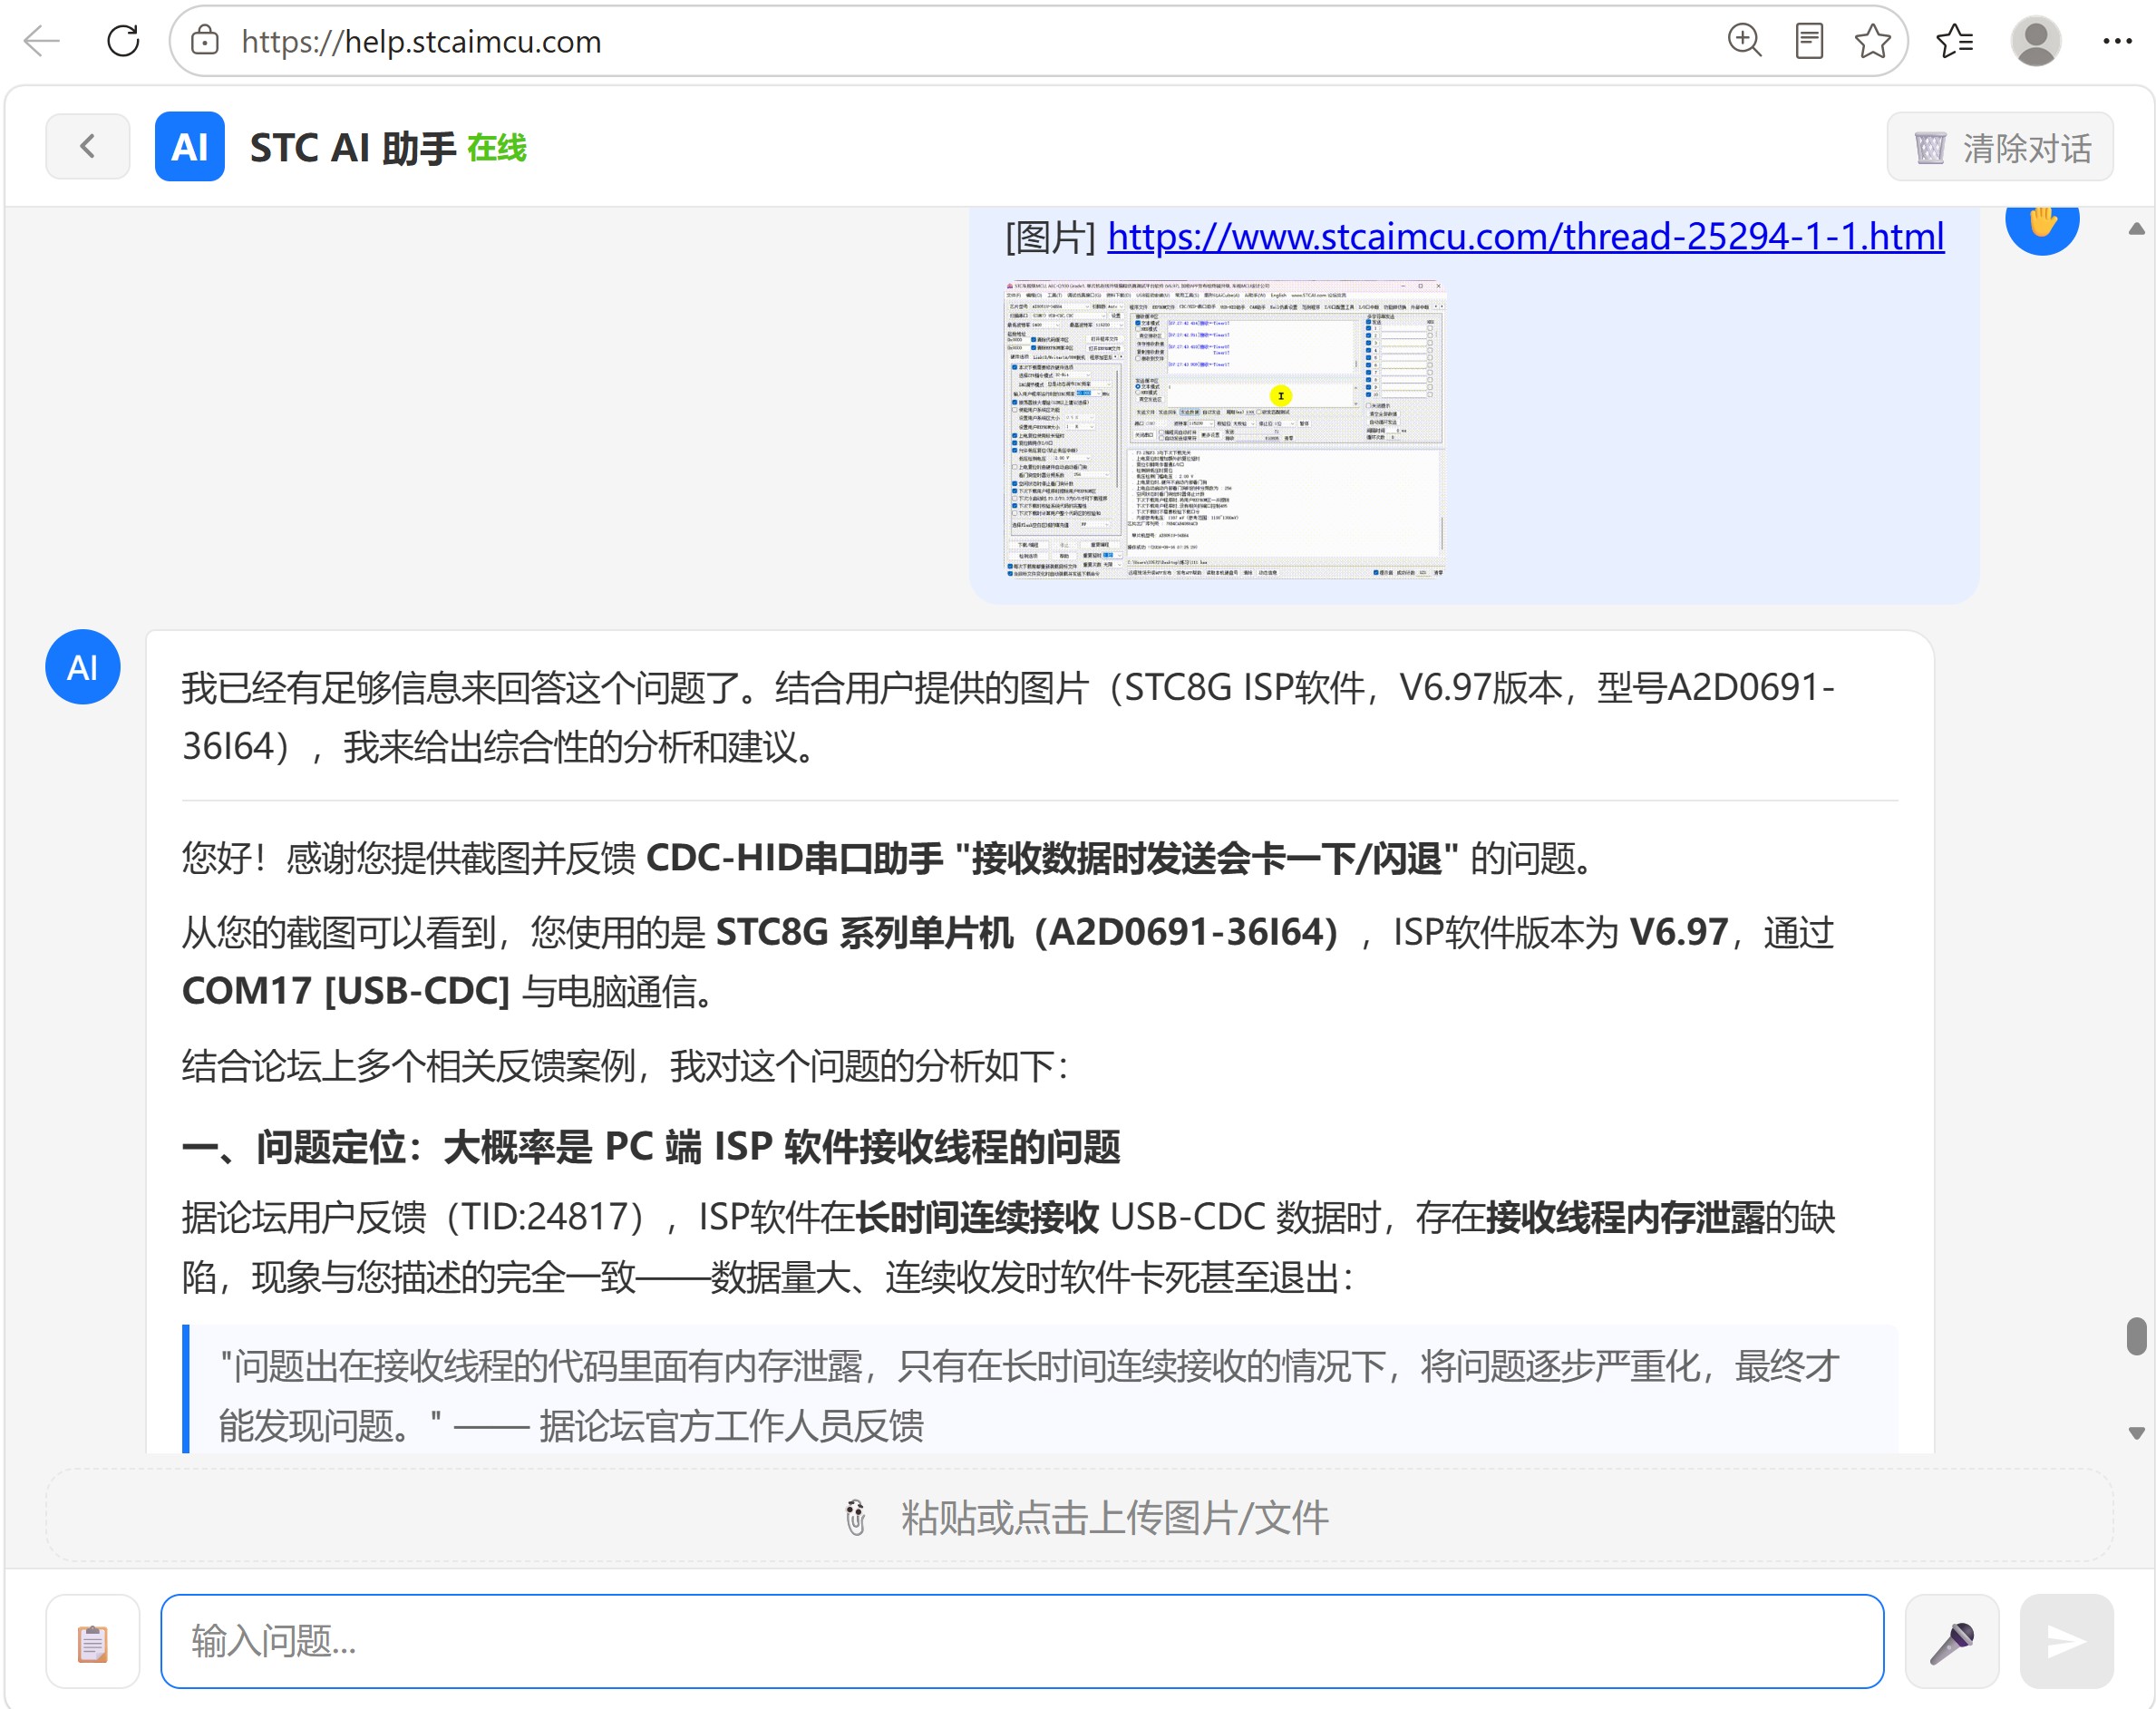
Task: Open the uploaded ISP software screenshot thumbnail
Action: pos(1224,429)
